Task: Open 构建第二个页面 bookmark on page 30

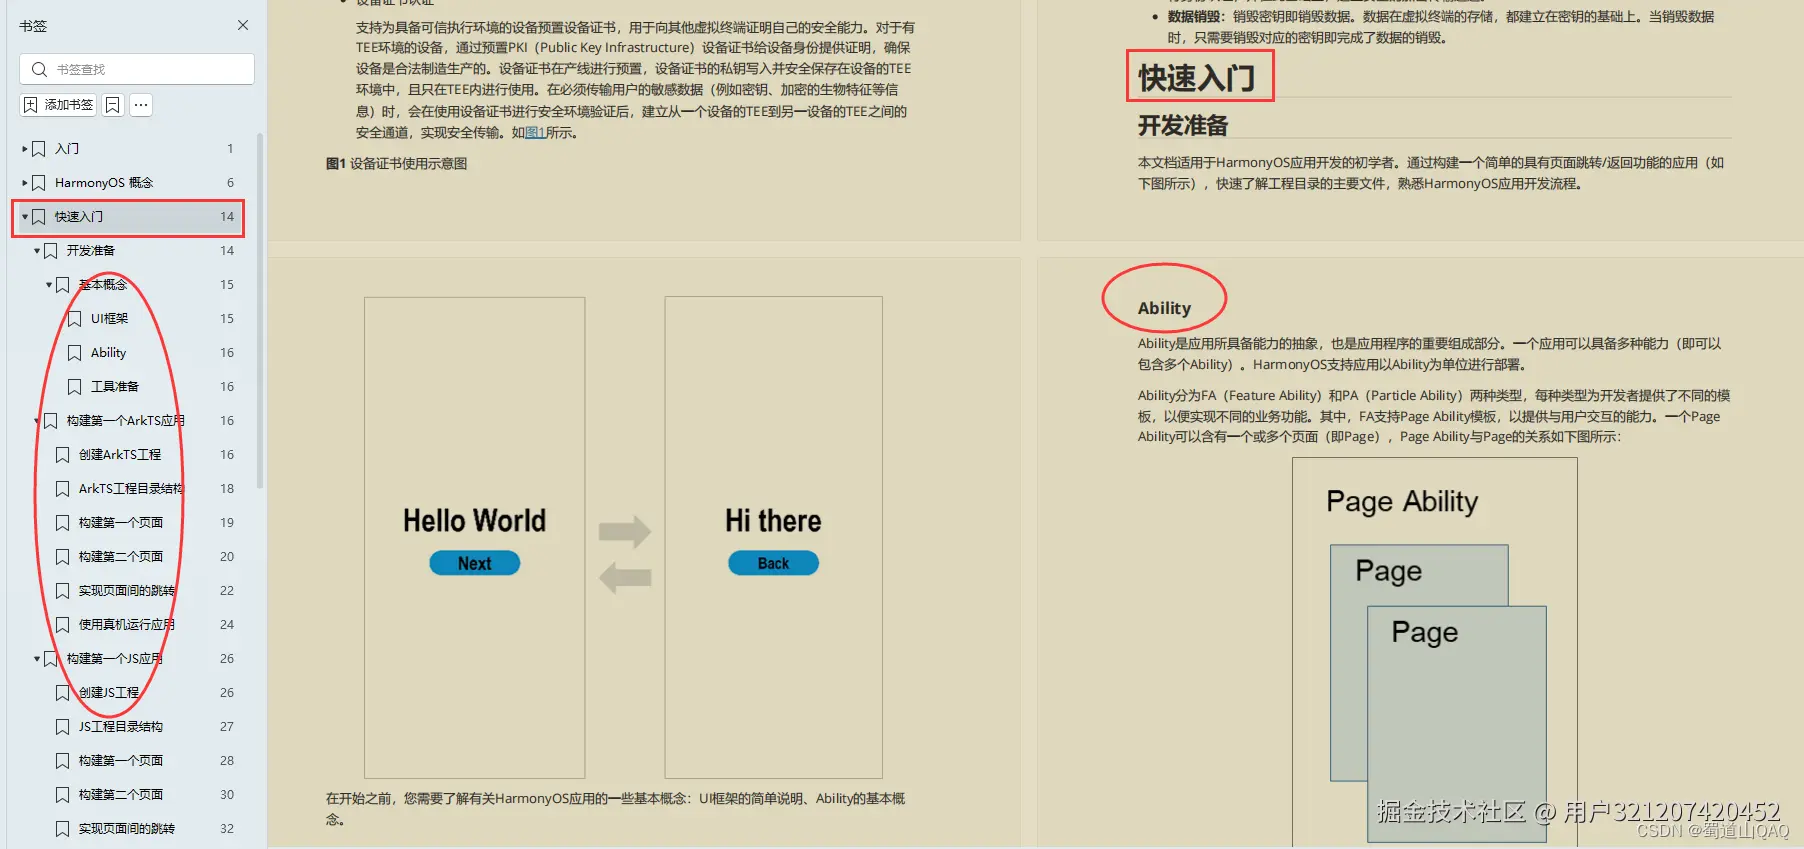Action: point(121,795)
